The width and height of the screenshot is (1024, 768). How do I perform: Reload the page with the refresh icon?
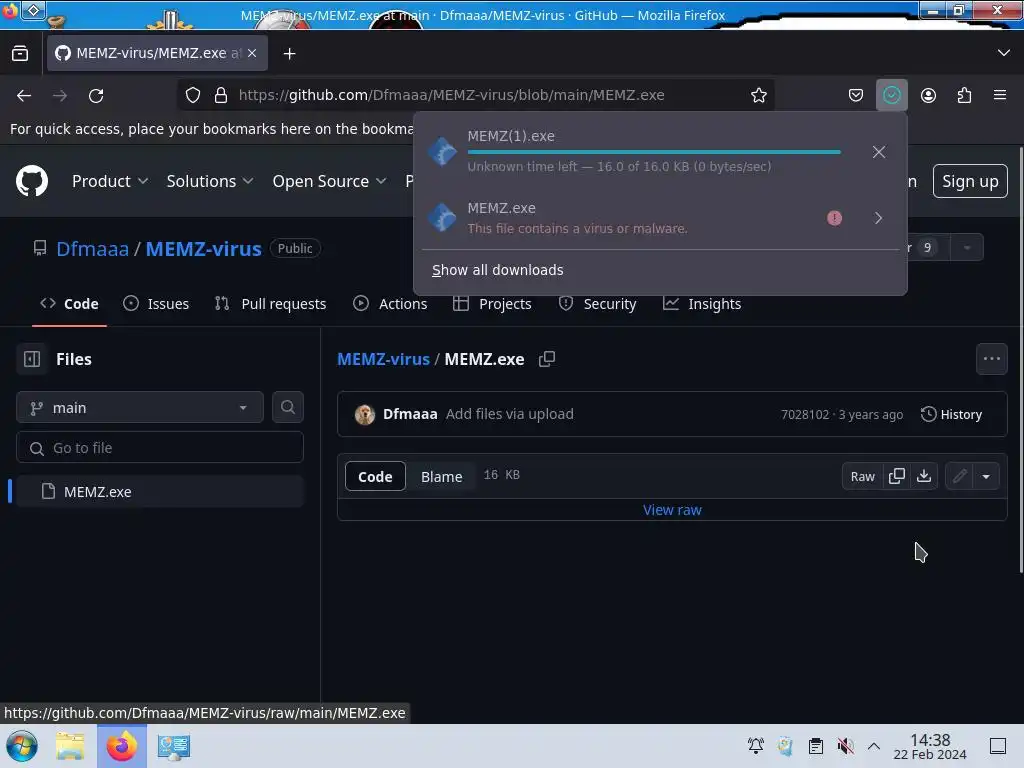tap(96, 95)
